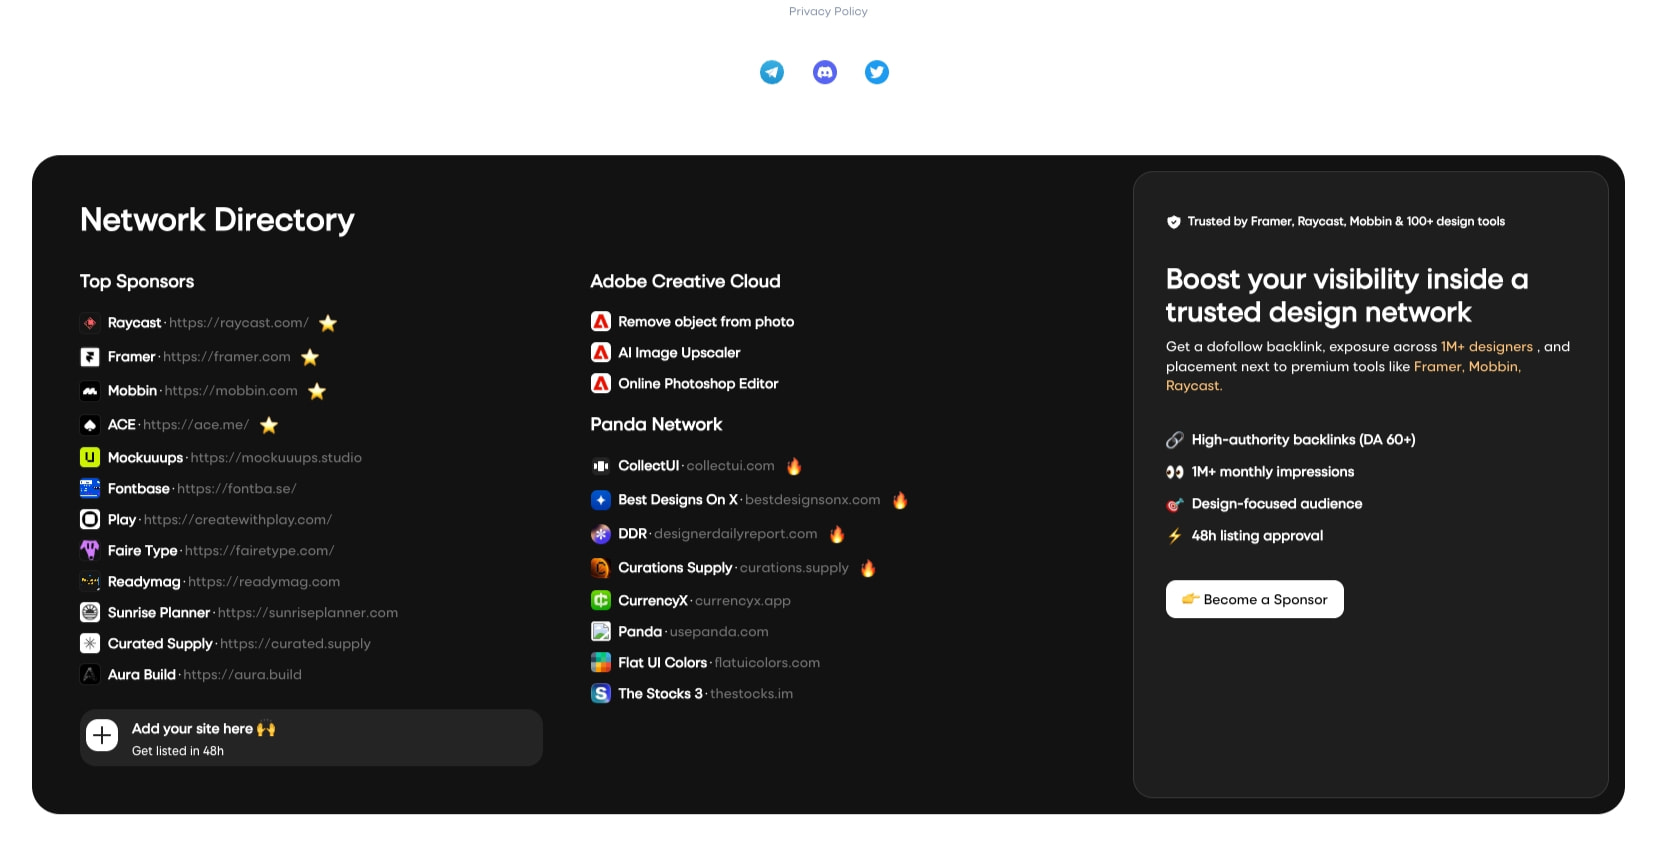Click the Network Directory heading
The width and height of the screenshot is (1657, 842).
click(x=217, y=220)
